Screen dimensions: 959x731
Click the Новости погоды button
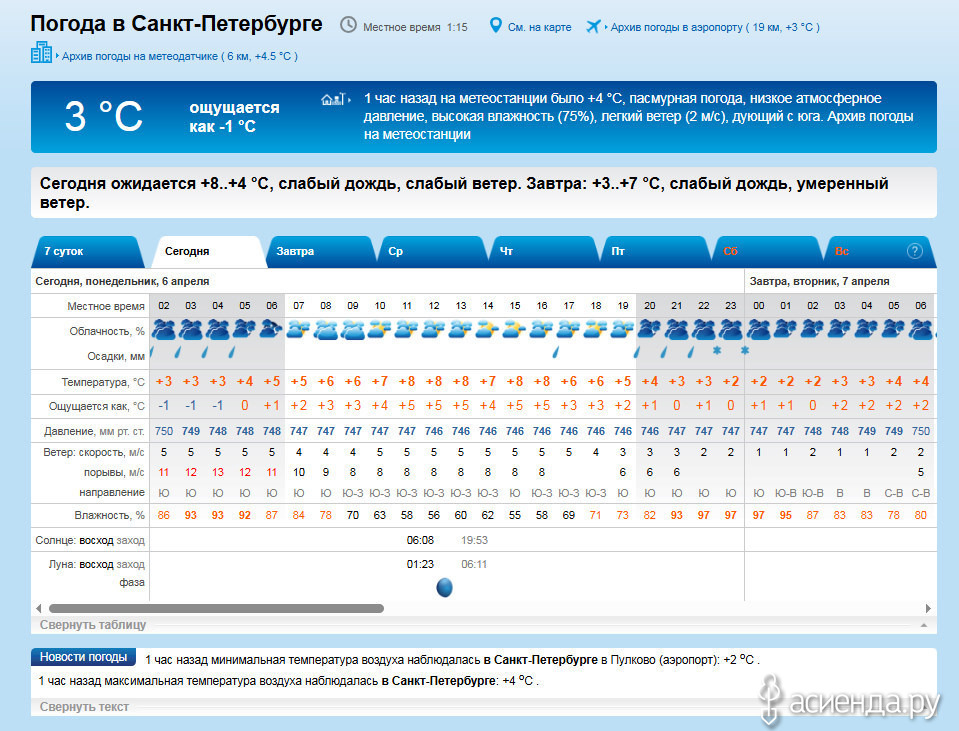click(84, 657)
